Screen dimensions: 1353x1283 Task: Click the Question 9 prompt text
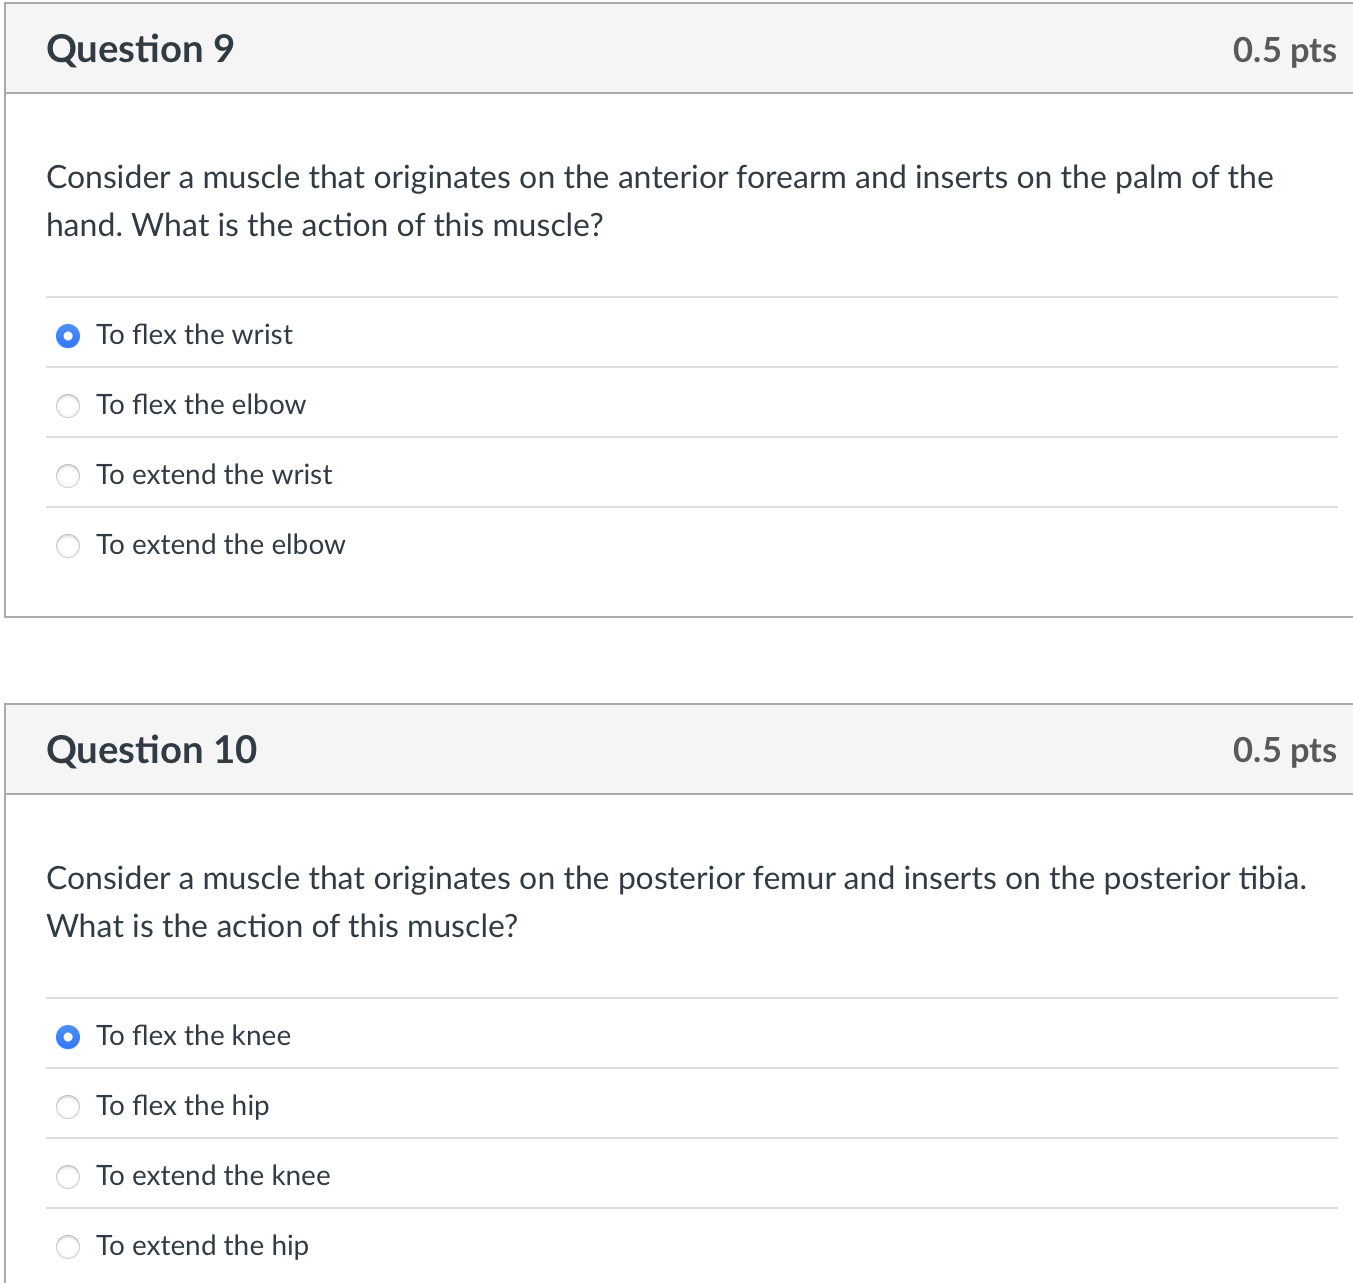click(x=660, y=200)
